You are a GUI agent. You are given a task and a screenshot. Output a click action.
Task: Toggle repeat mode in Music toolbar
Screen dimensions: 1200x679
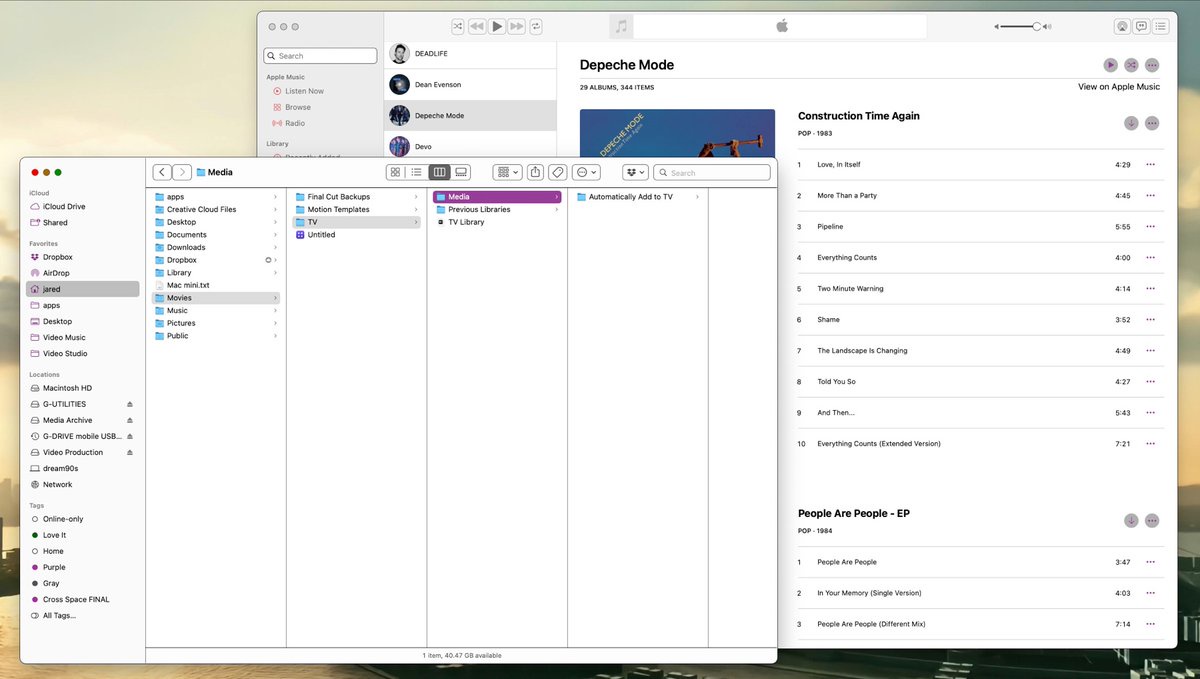coord(536,27)
